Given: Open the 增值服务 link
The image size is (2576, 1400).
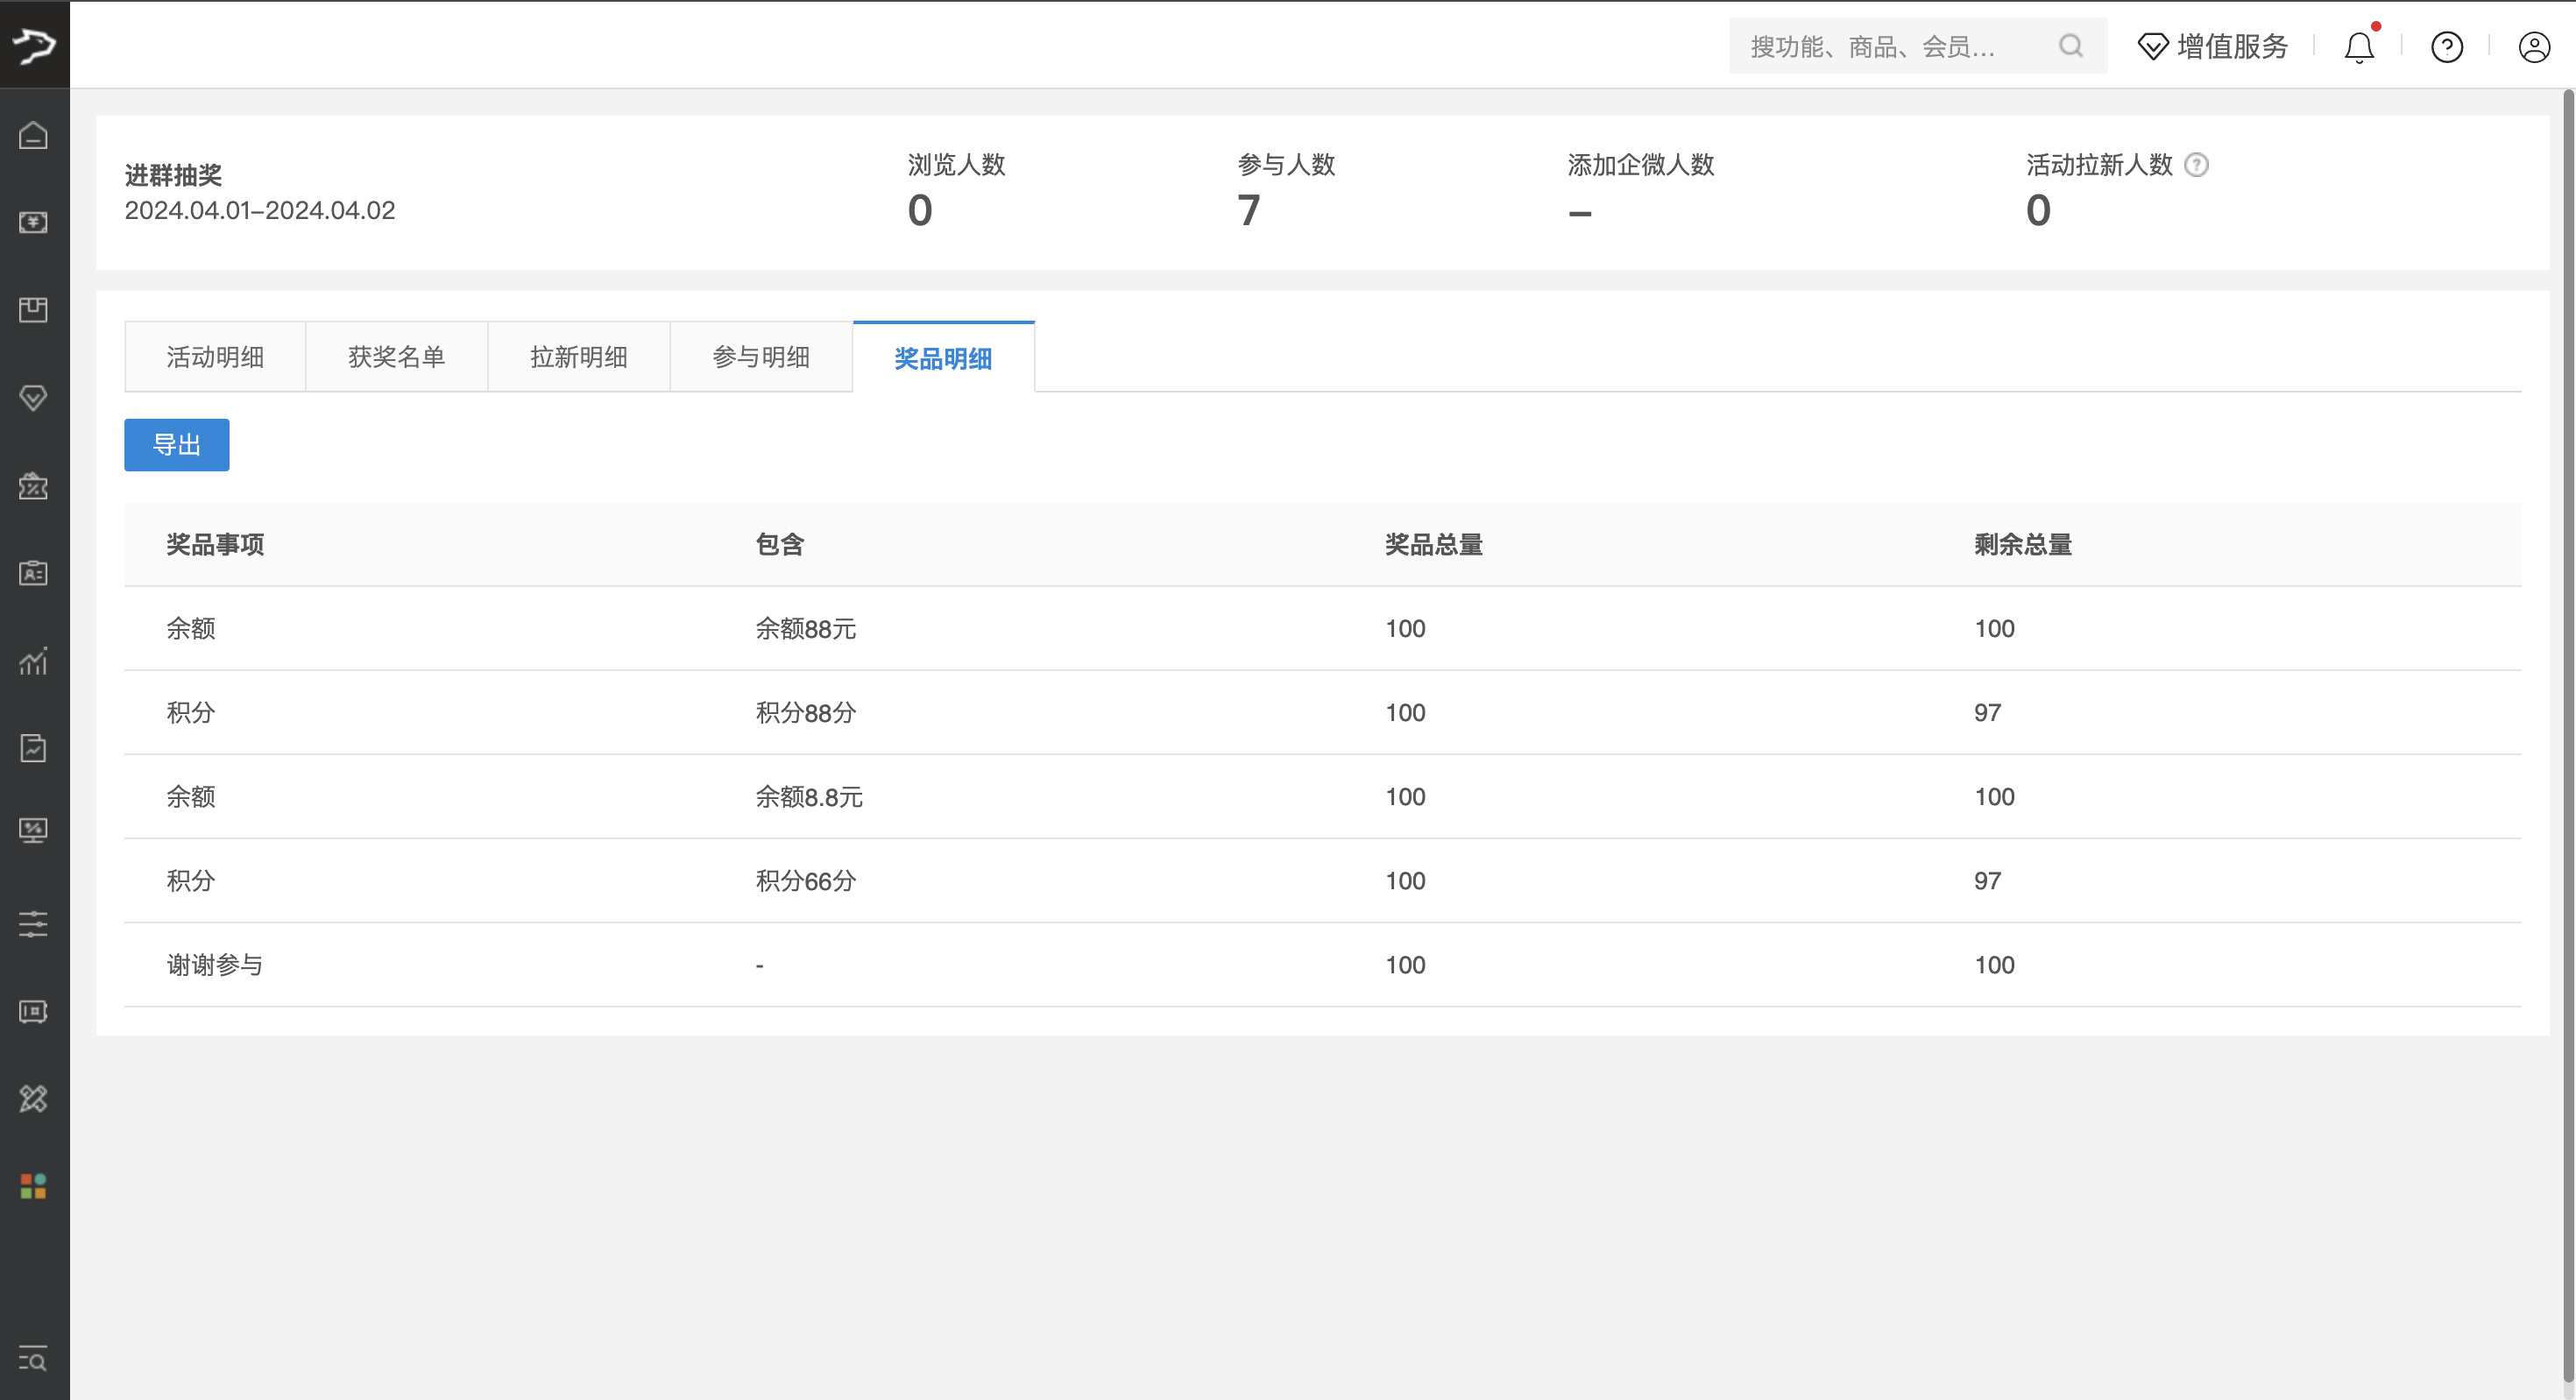Looking at the screenshot, I should click(2212, 46).
